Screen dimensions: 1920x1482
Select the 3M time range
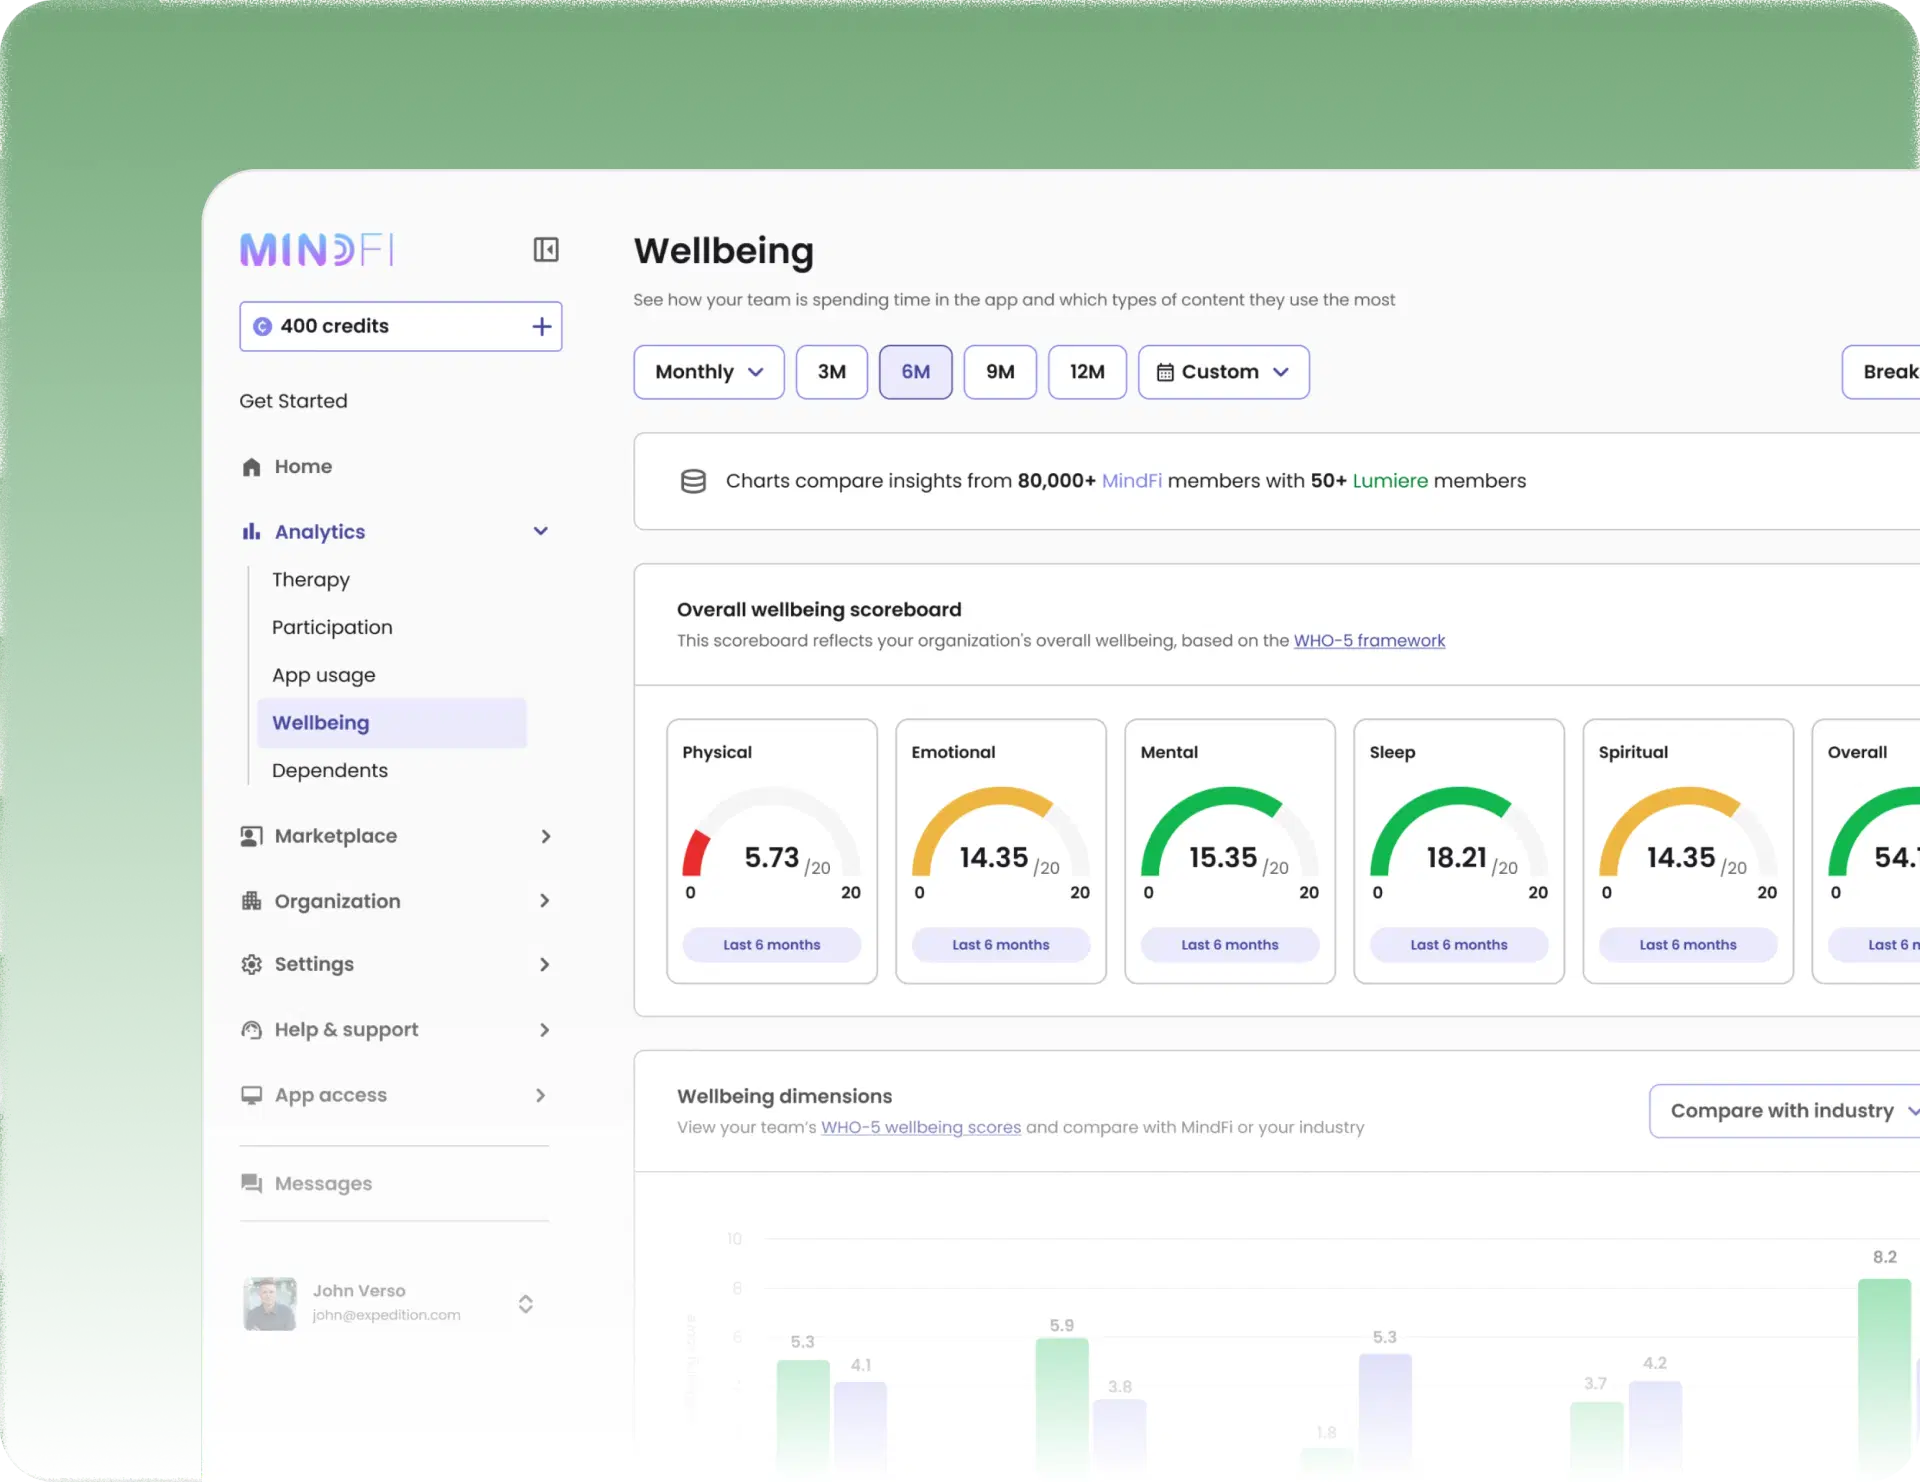point(831,372)
